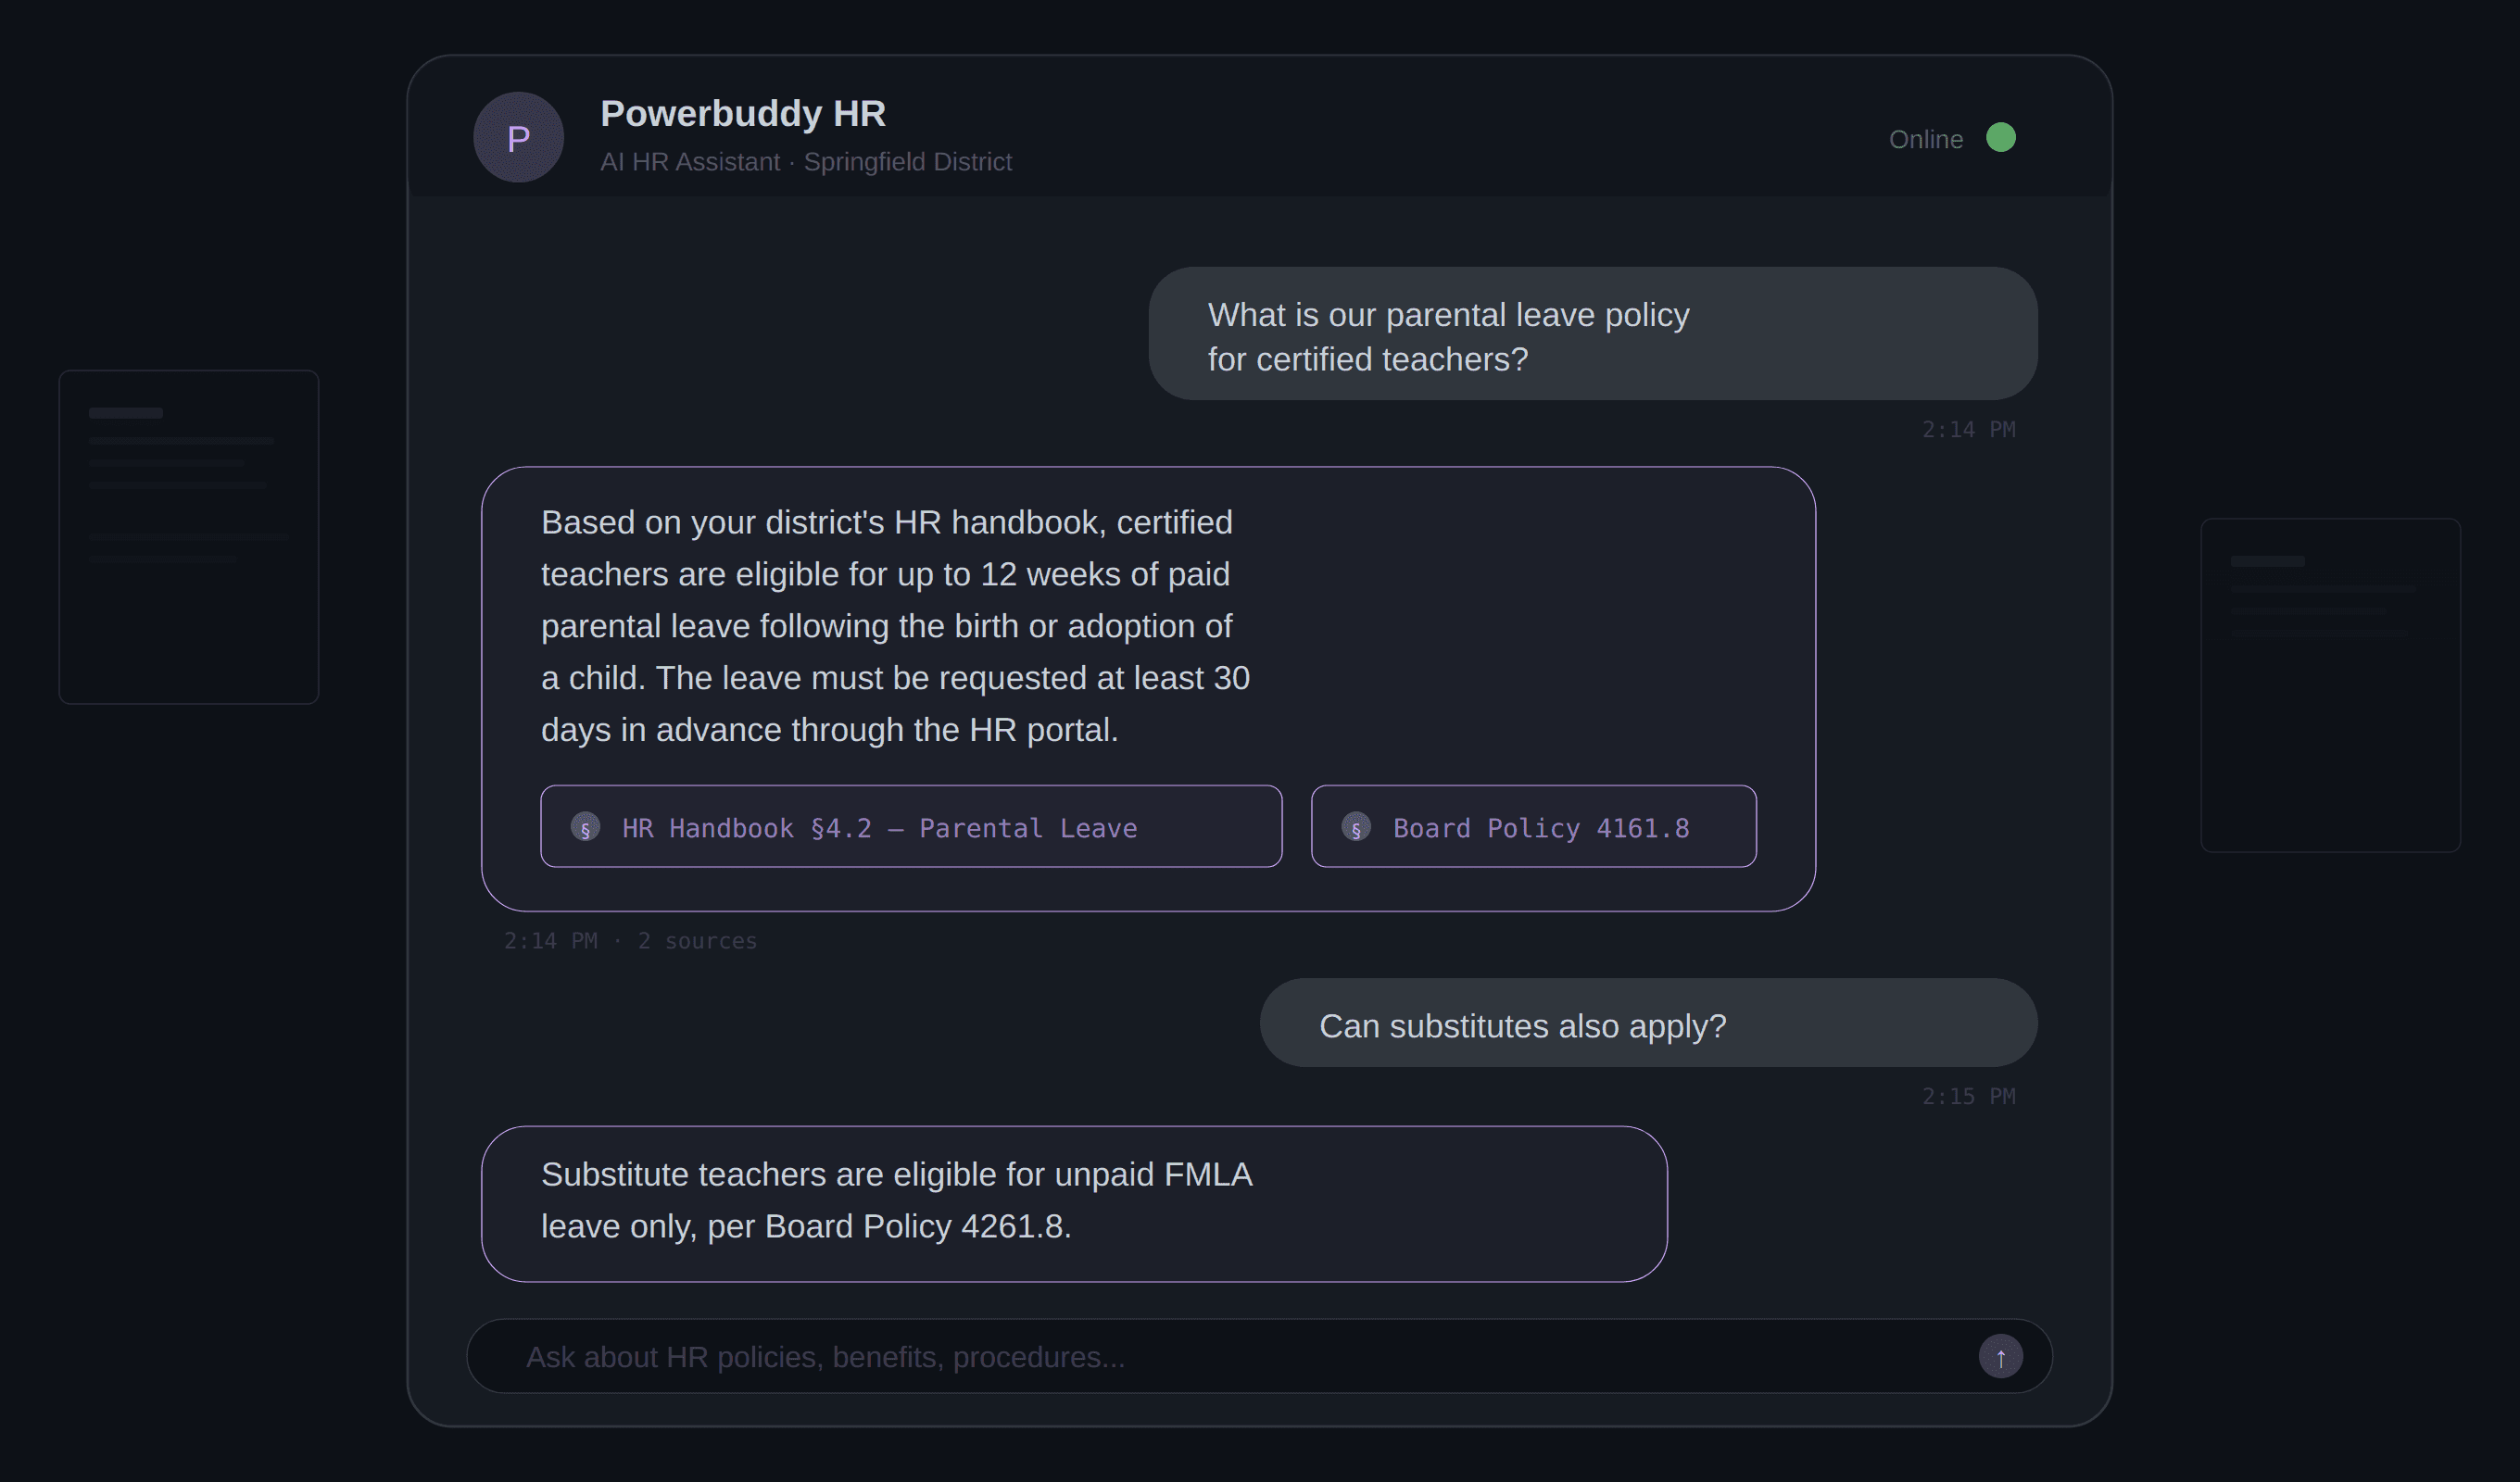The width and height of the screenshot is (2520, 1482).
Task: Click the Powerbuddy HR title
Action: [742, 114]
